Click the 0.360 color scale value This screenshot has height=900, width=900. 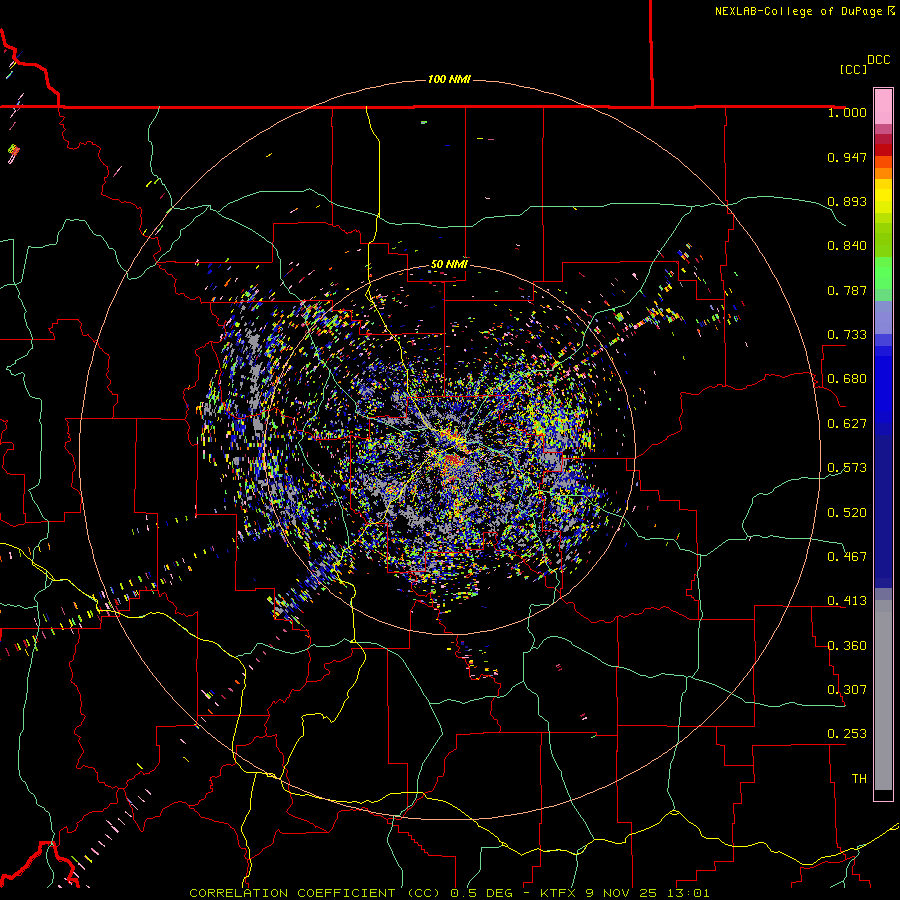click(847, 646)
